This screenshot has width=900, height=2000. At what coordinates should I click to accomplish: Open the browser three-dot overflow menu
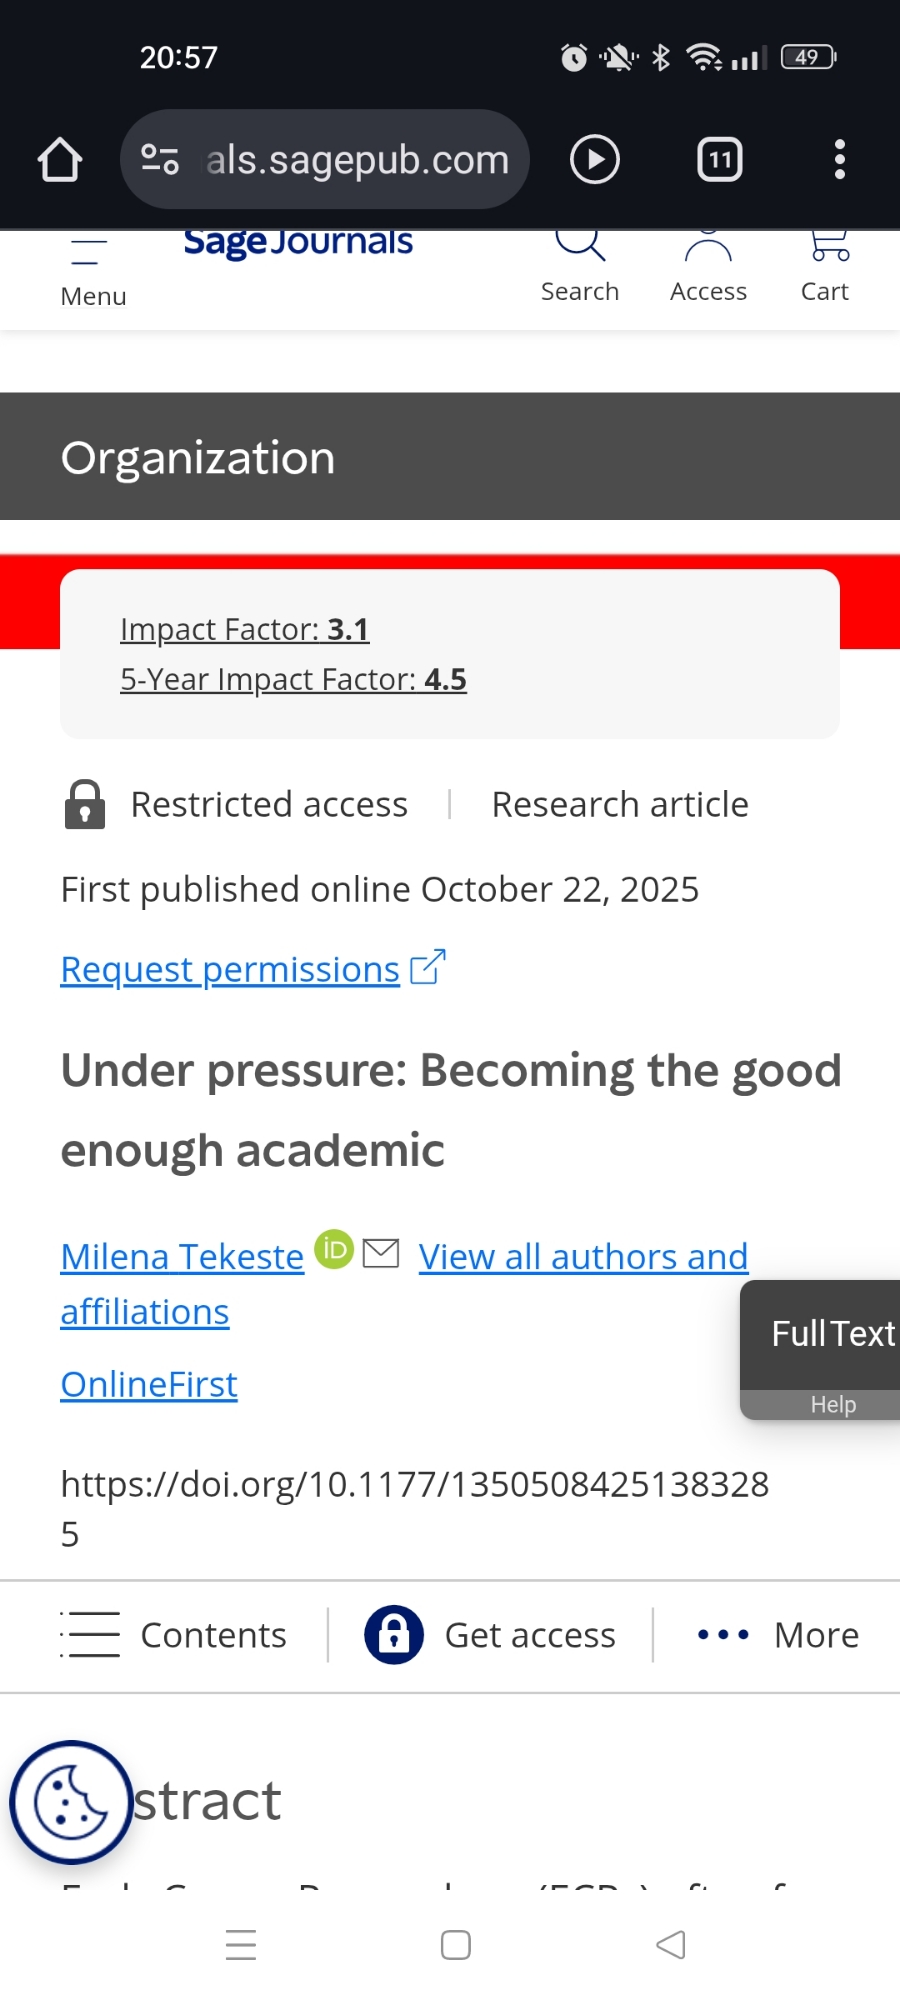840,160
